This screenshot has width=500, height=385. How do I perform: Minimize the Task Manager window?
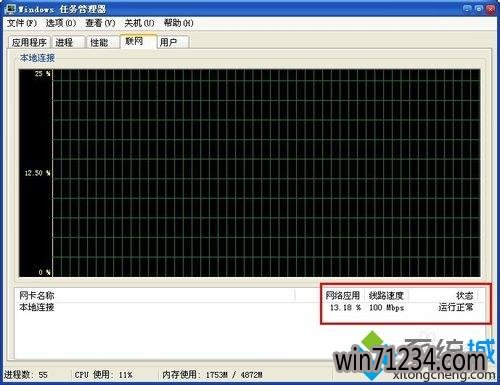click(x=467, y=9)
